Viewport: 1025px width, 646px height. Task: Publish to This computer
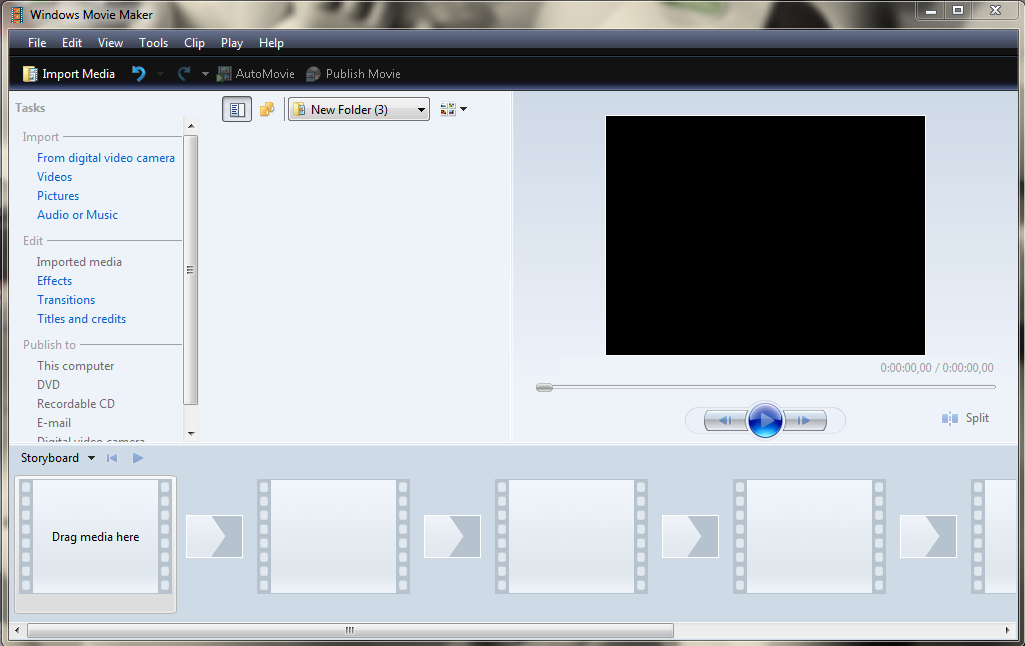[x=76, y=366]
